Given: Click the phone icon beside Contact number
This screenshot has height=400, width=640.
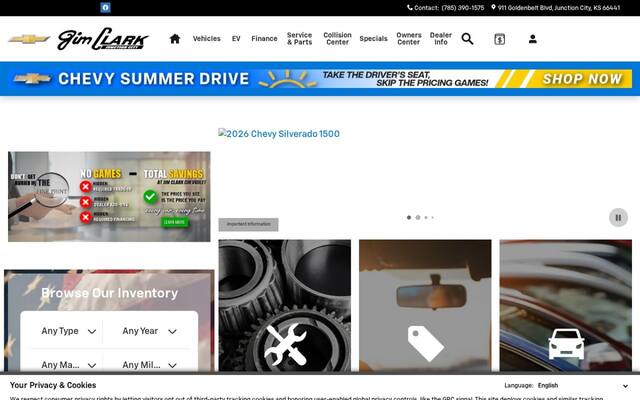Looking at the screenshot, I should (x=409, y=7).
